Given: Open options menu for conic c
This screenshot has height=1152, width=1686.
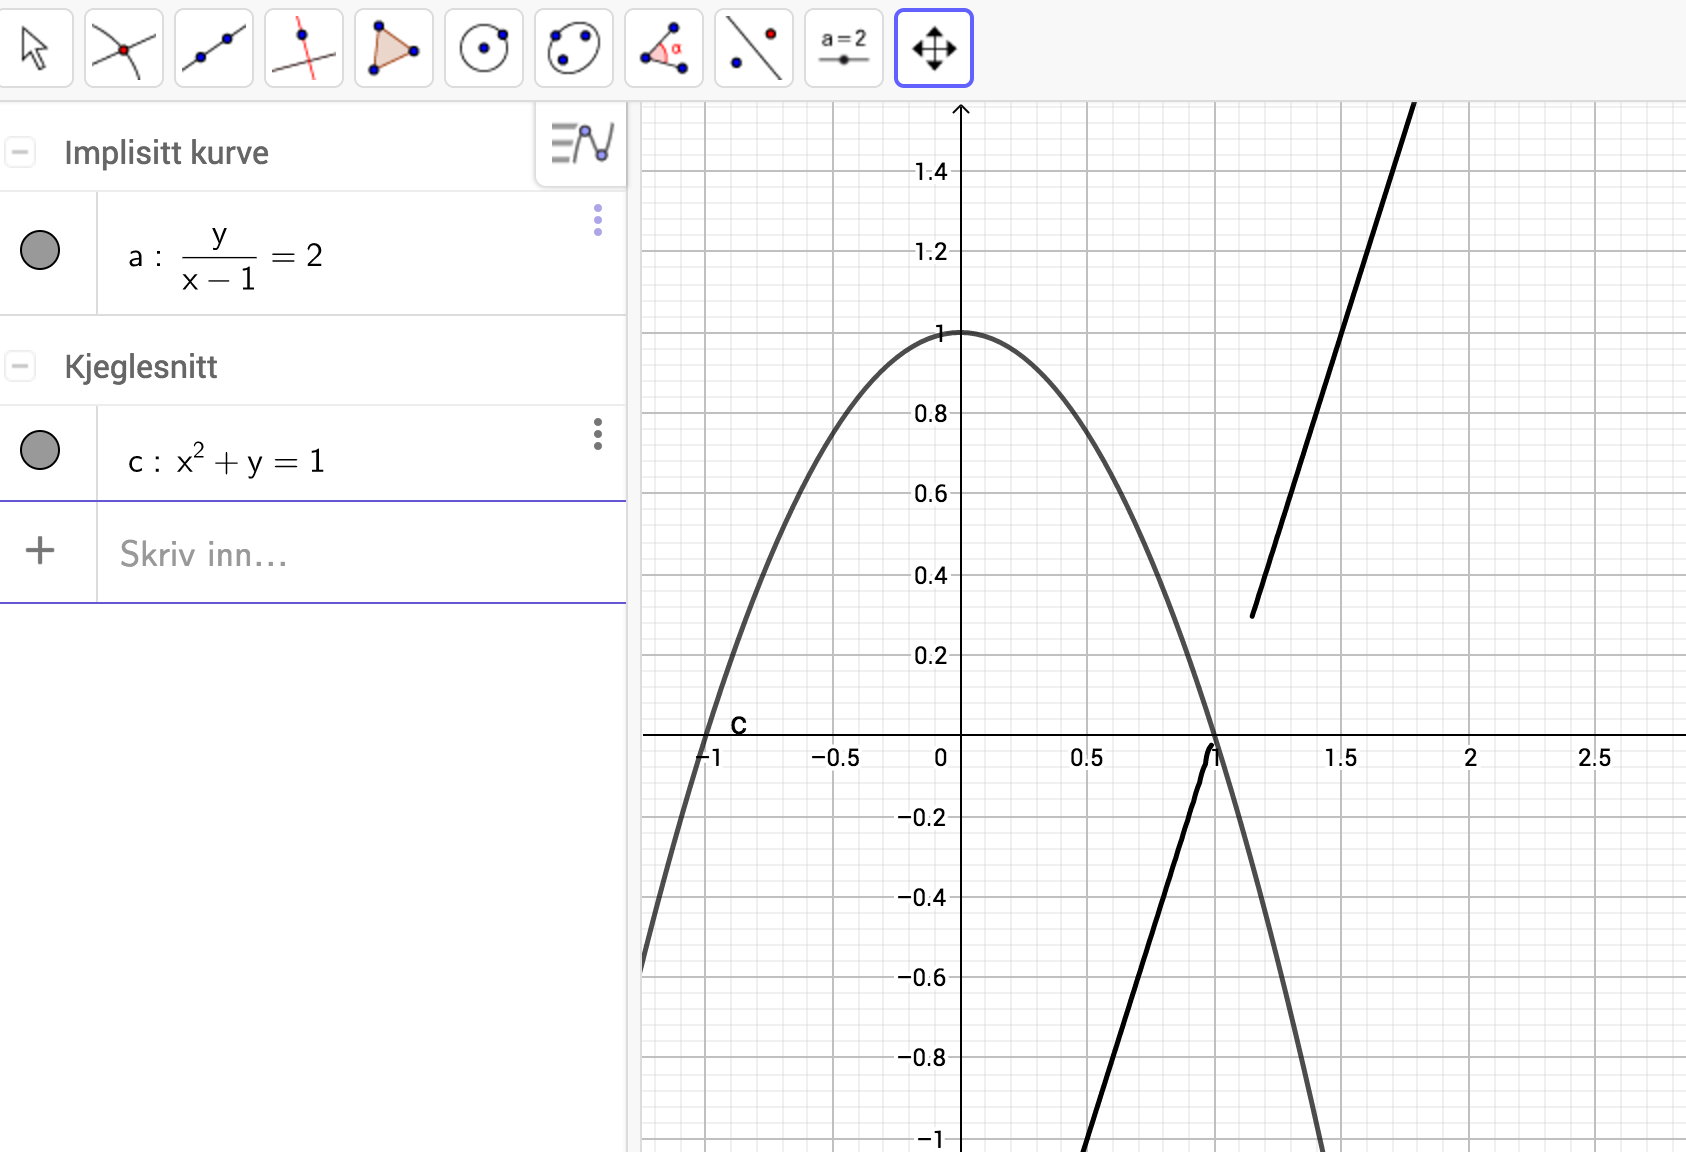Looking at the screenshot, I should (x=598, y=434).
